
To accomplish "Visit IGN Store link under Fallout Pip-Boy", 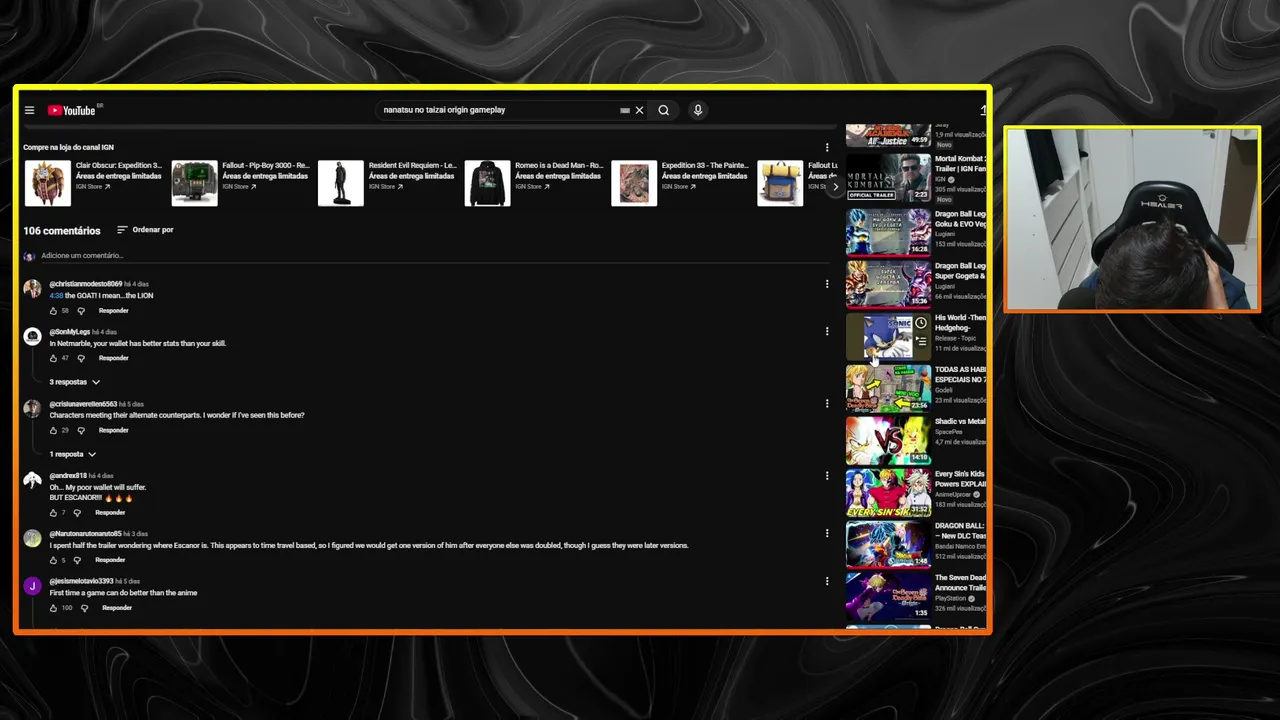I will 238,186.
